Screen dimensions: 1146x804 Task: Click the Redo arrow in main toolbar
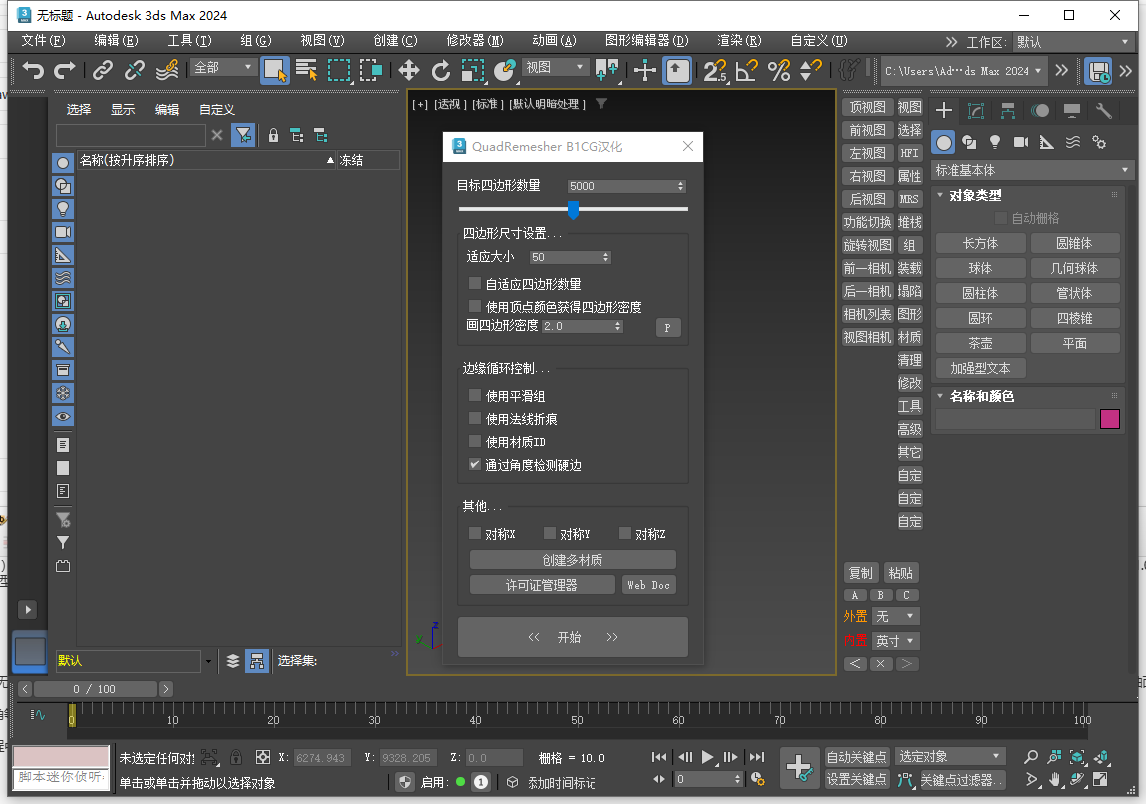coord(65,71)
